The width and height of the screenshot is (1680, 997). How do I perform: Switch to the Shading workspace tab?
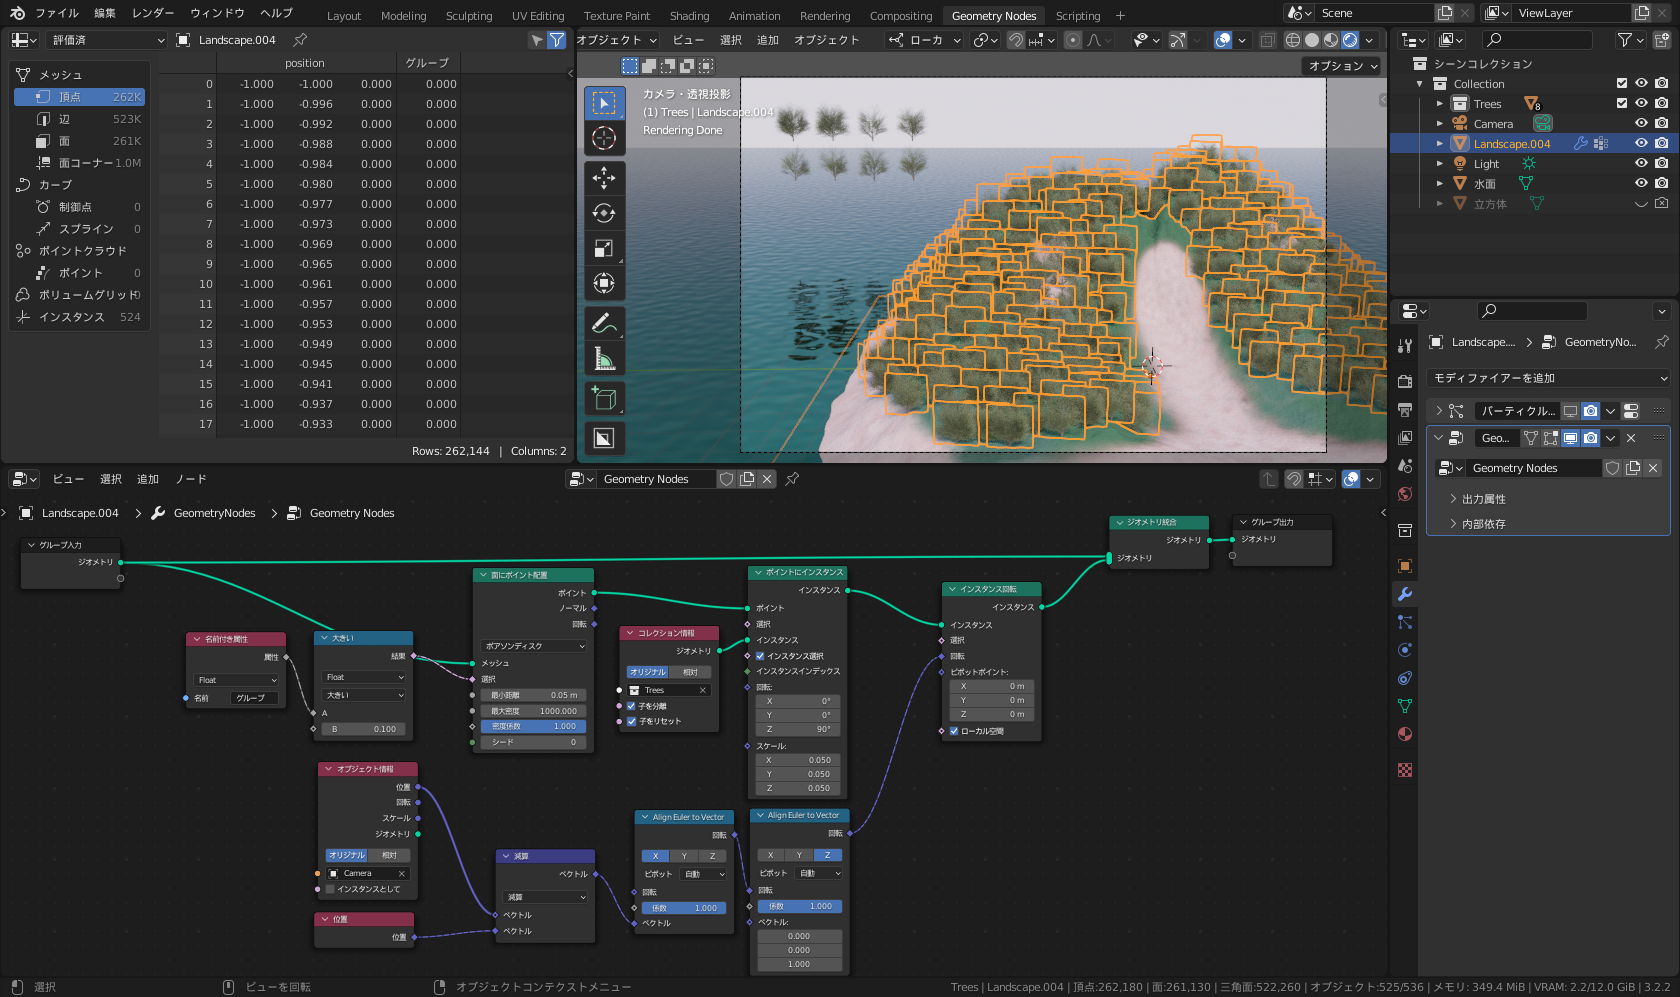[690, 15]
